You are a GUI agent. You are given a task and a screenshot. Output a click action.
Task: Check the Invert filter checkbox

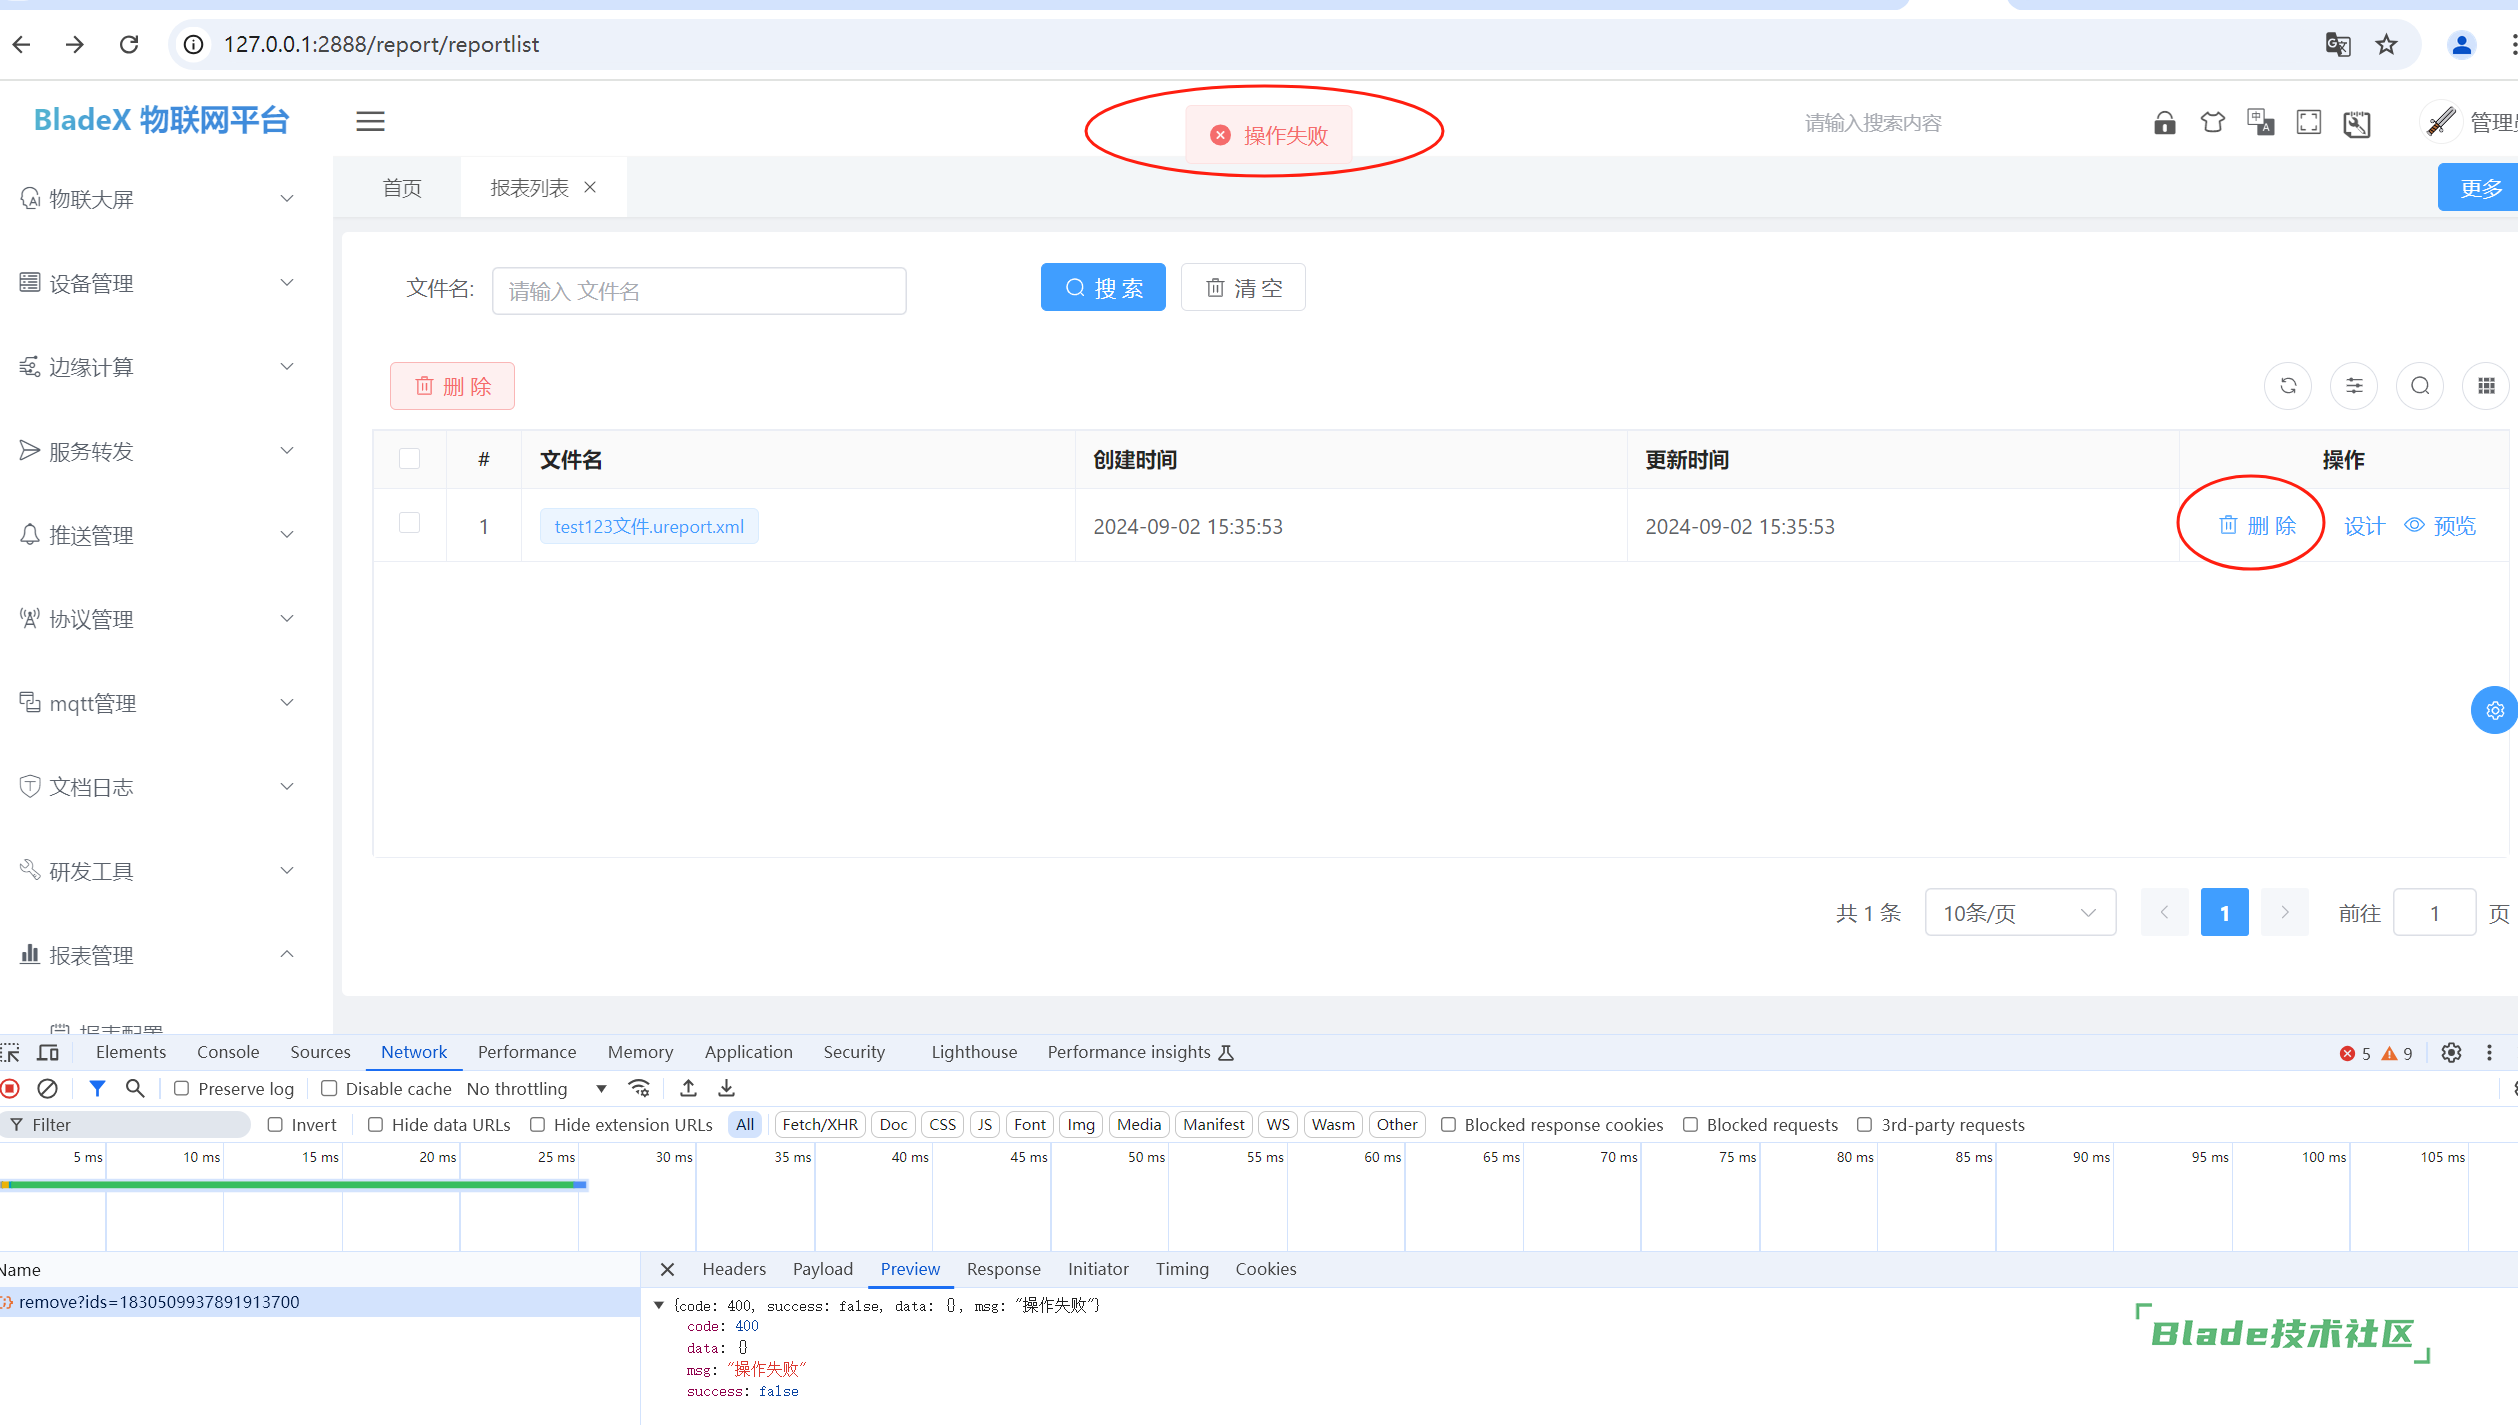pos(275,1124)
